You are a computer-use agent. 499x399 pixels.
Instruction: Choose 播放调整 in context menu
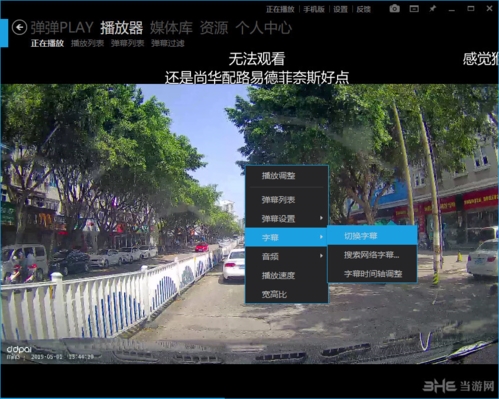pyautogui.click(x=287, y=176)
